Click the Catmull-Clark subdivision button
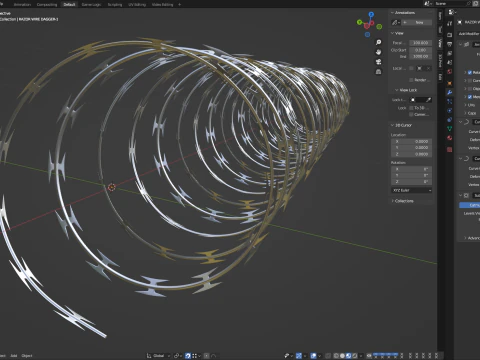480x360 pixels. [470, 205]
